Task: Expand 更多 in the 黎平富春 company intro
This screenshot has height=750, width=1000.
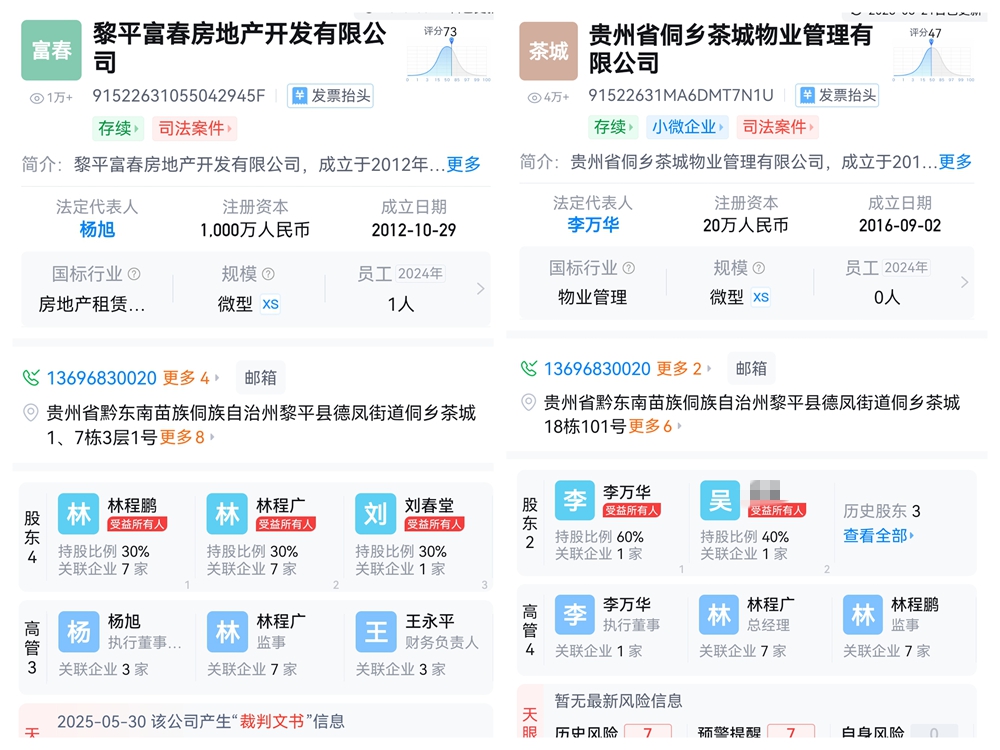Action: 463,165
